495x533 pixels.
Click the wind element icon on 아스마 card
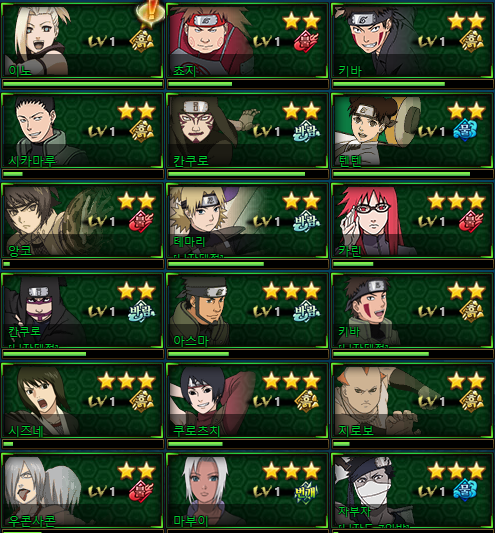click(x=306, y=311)
